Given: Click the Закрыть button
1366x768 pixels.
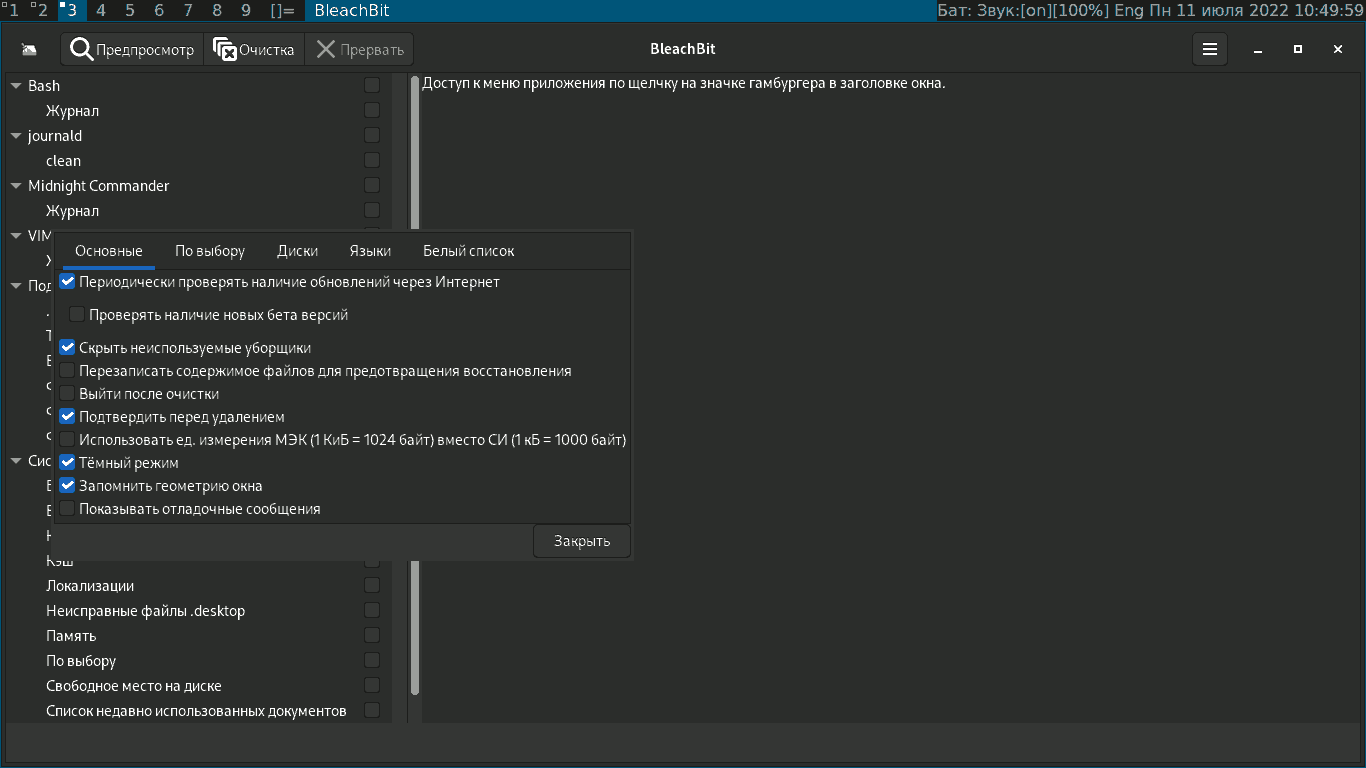Looking at the screenshot, I should pyautogui.click(x=581, y=540).
